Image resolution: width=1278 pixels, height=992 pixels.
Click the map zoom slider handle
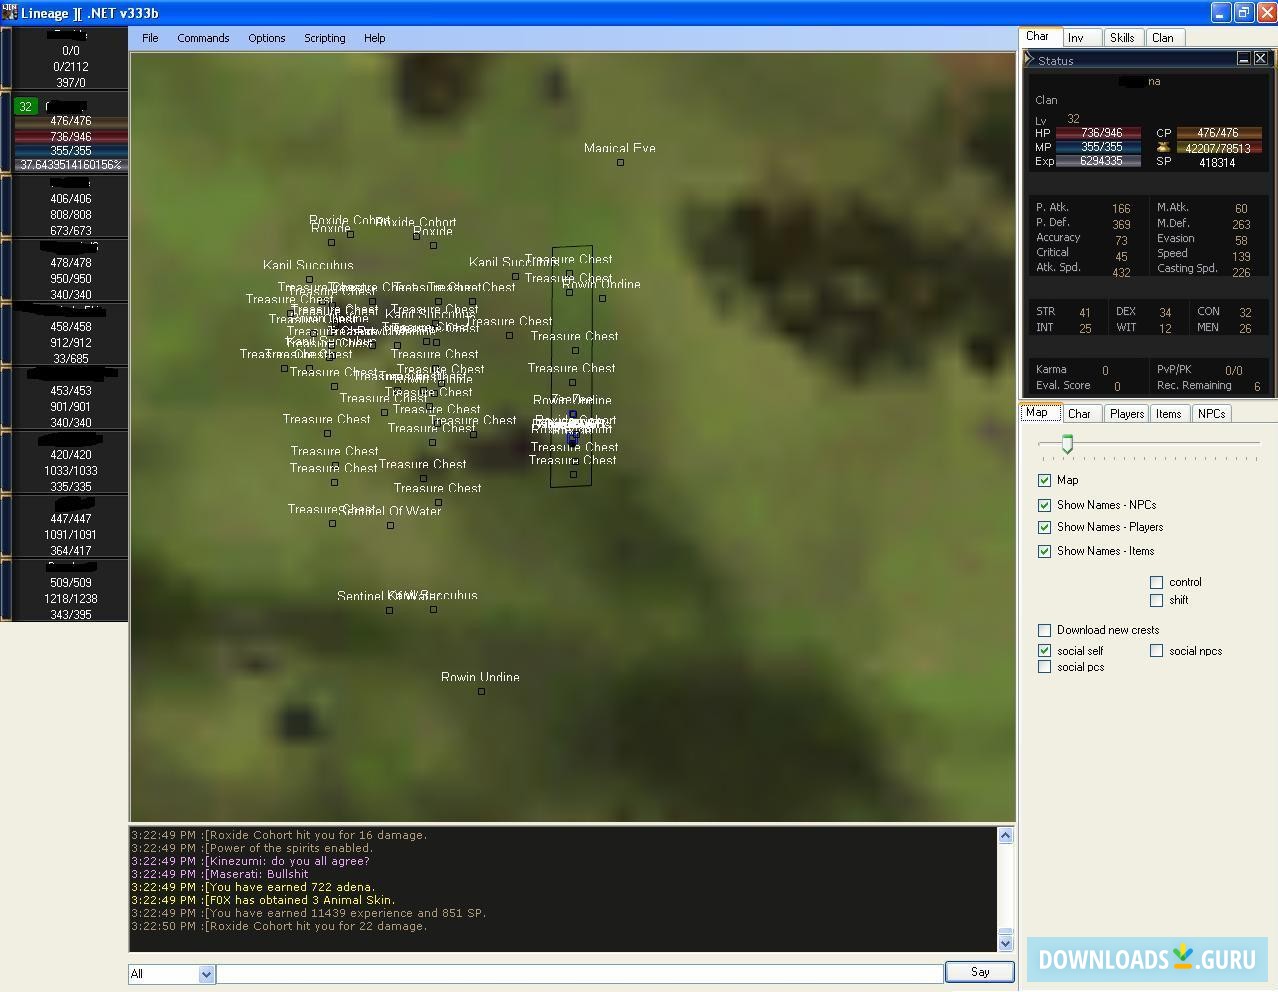[x=1067, y=444]
